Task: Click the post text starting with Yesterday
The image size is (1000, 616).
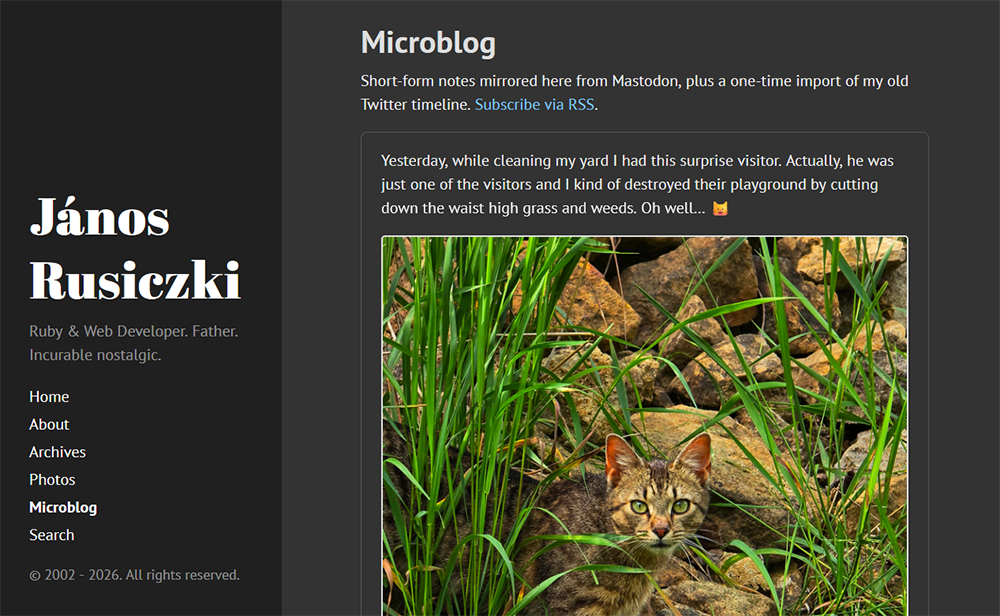Action: click(637, 184)
